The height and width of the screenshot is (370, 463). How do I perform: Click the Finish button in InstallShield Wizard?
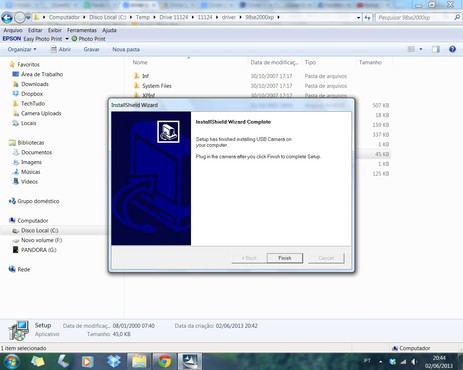[285, 258]
